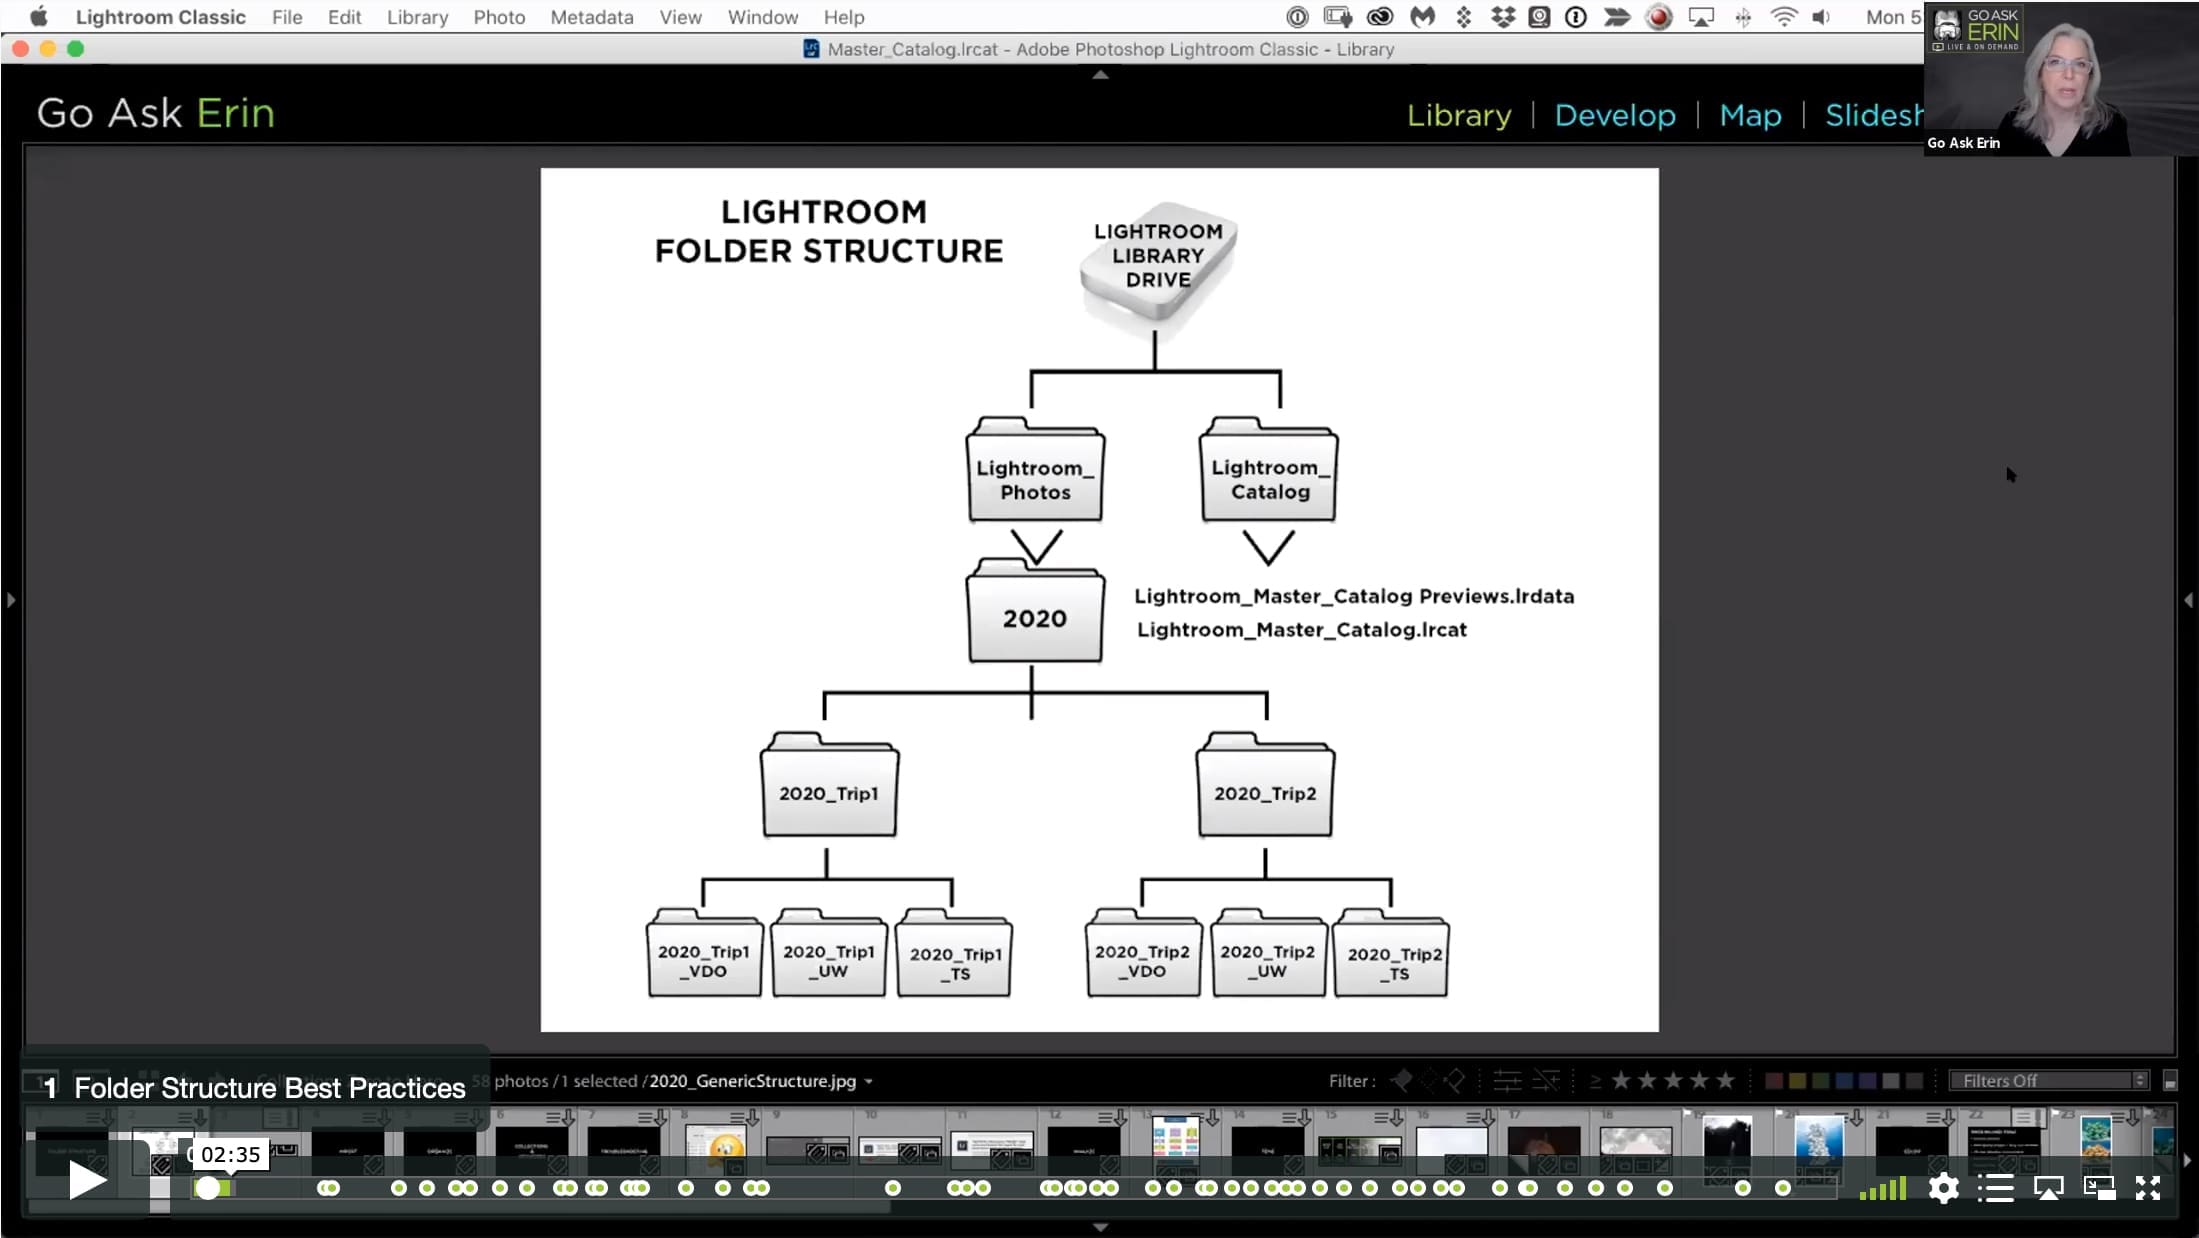Open the View menu
The image size is (2199, 1238).
coord(680,17)
